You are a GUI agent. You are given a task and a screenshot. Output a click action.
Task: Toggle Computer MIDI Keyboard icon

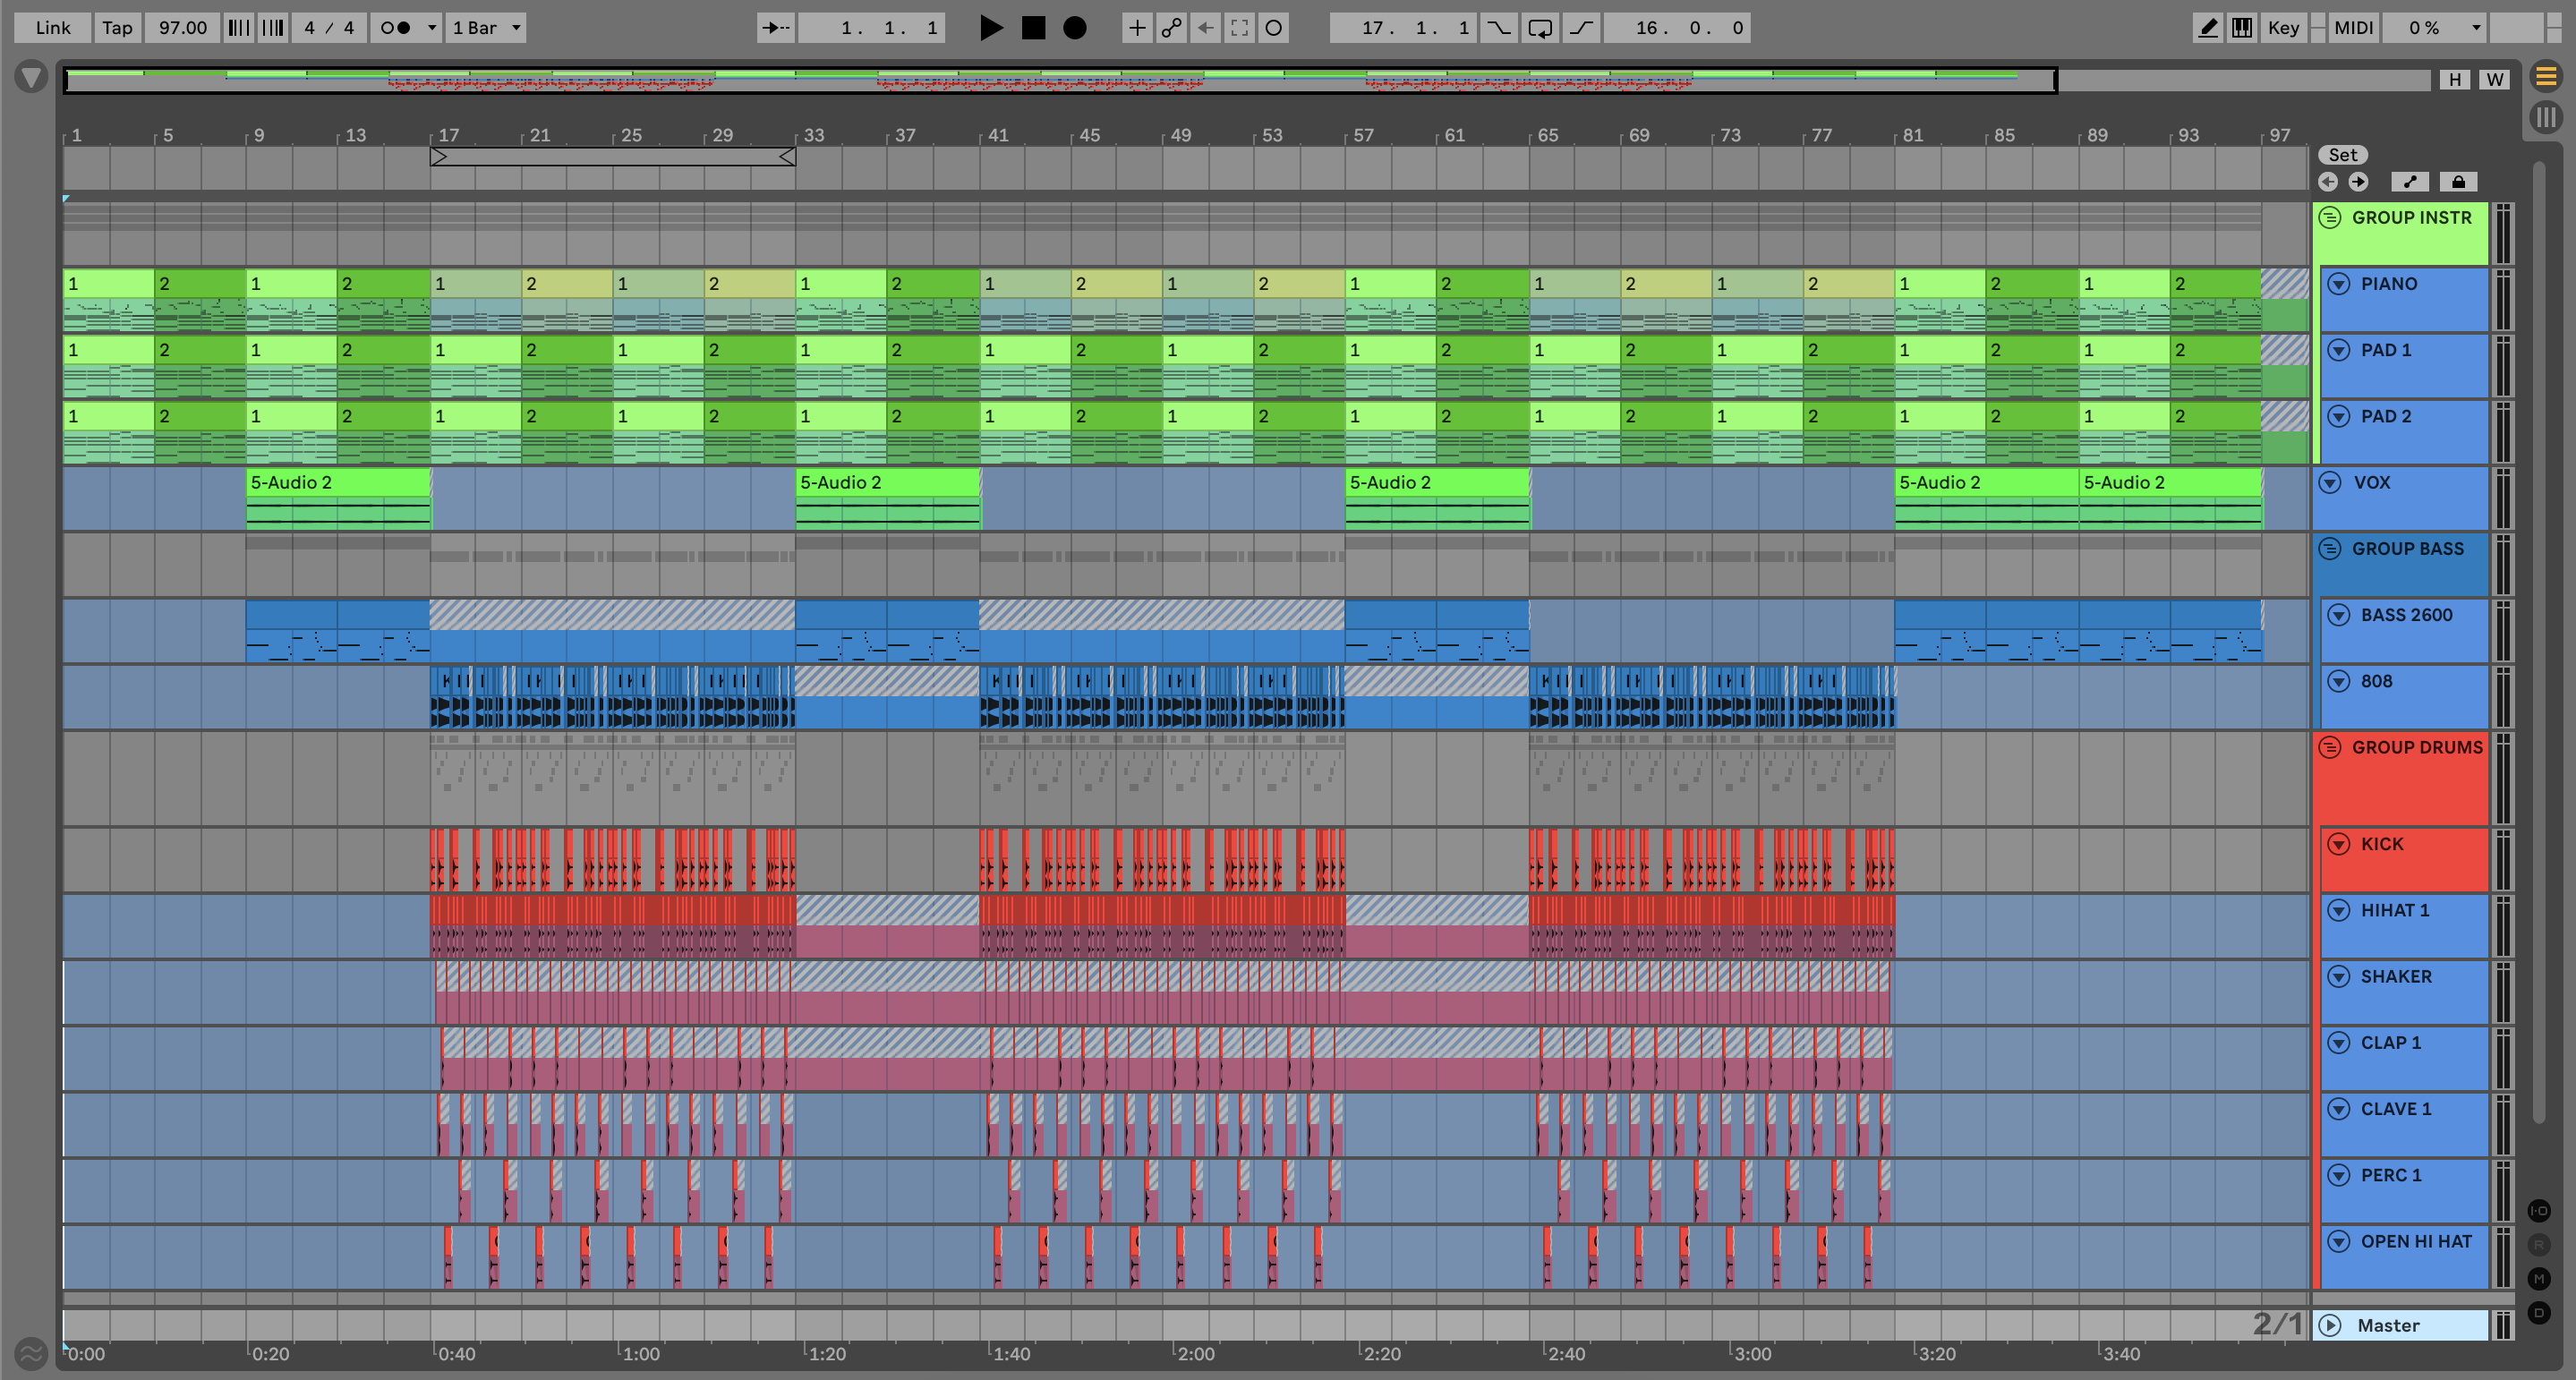[2242, 28]
